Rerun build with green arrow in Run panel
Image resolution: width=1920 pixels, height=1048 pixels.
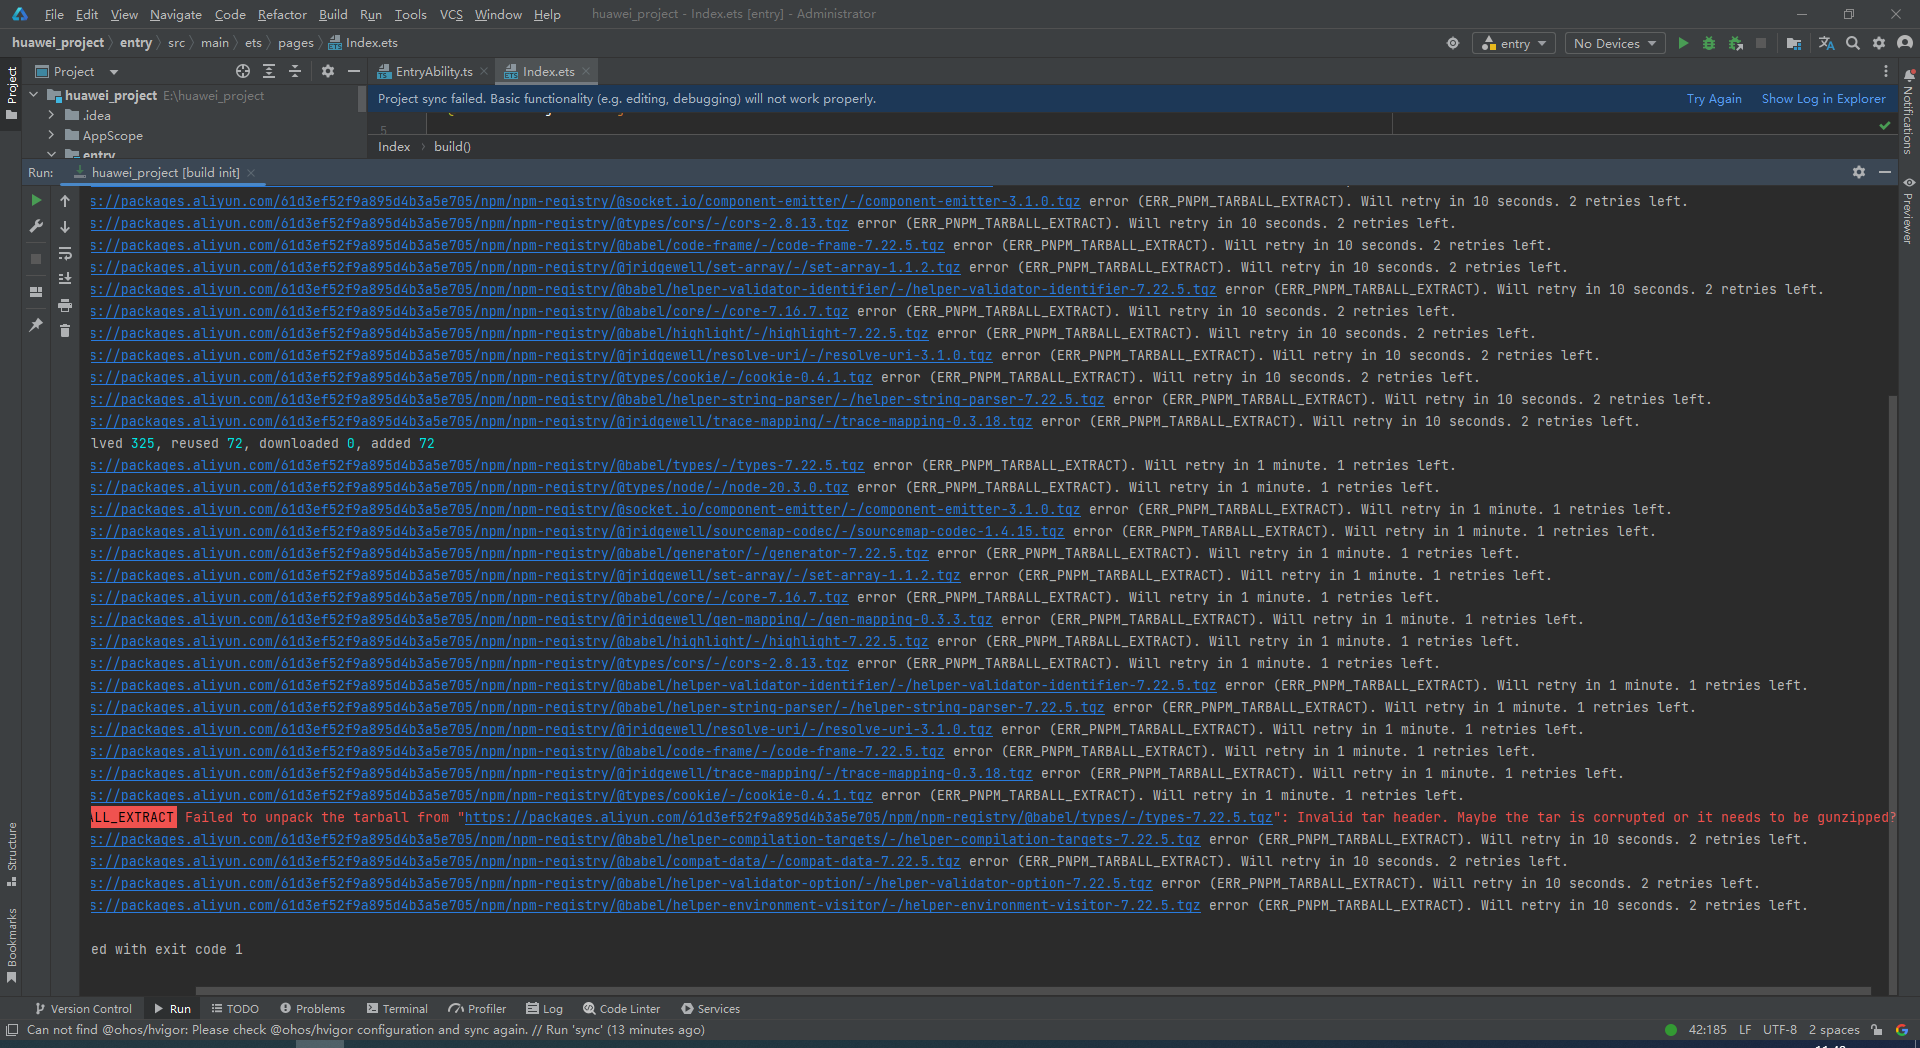[36, 201]
